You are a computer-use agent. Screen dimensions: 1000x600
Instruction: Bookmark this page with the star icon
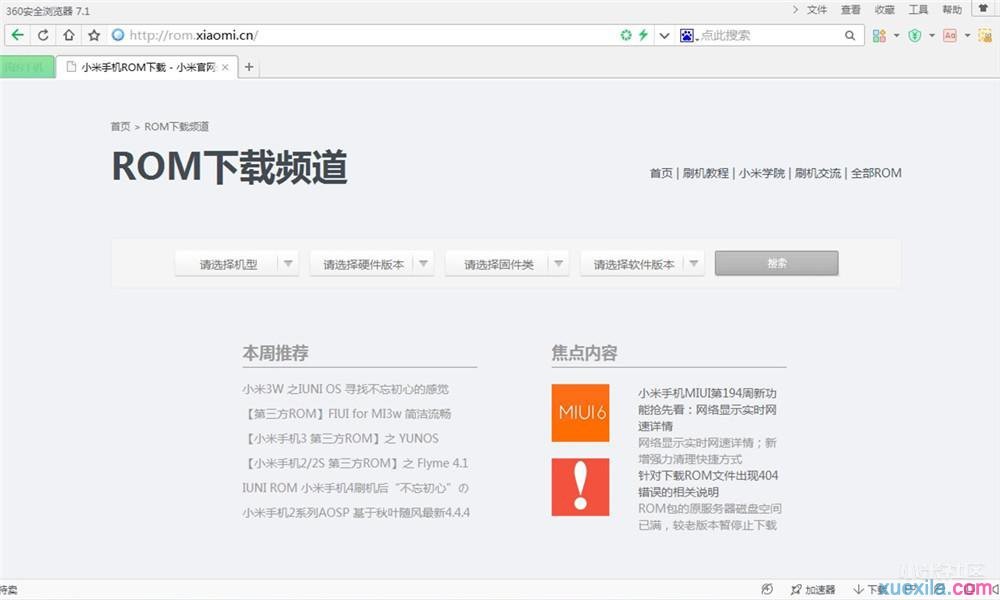pyautogui.click(x=94, y=35)
